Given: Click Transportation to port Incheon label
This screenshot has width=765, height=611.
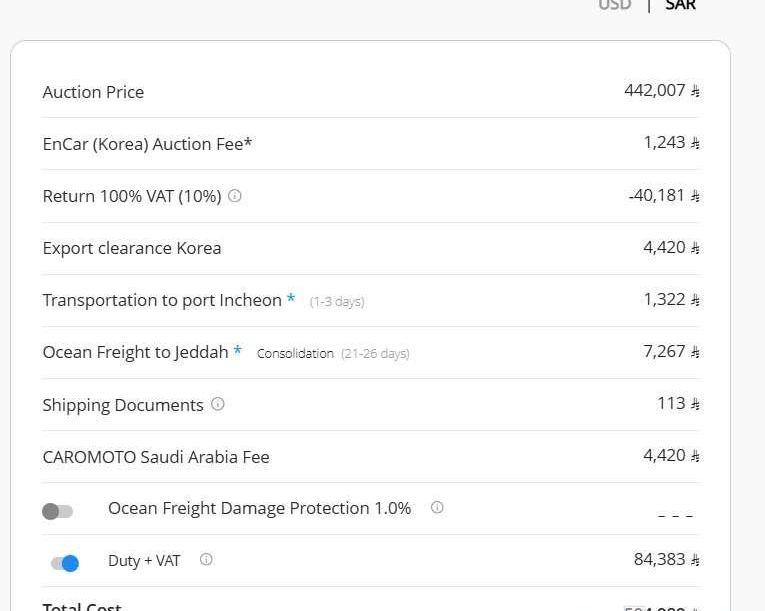Looking at the screenshot, I should pyautogui.click(x=162, y=300).
